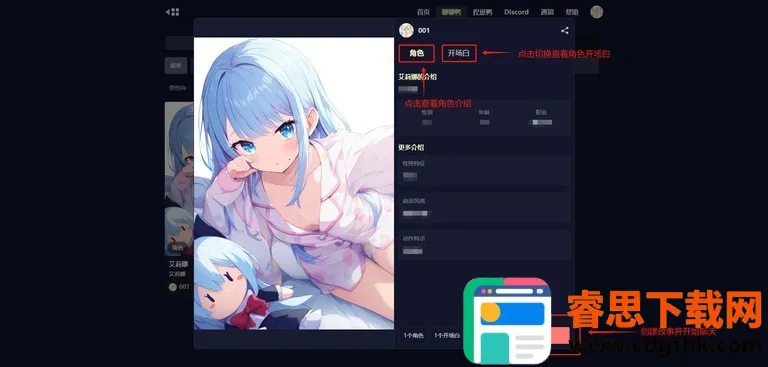Click the 001 author avatar under 艾莉娜 card

(x=172, y=287)
